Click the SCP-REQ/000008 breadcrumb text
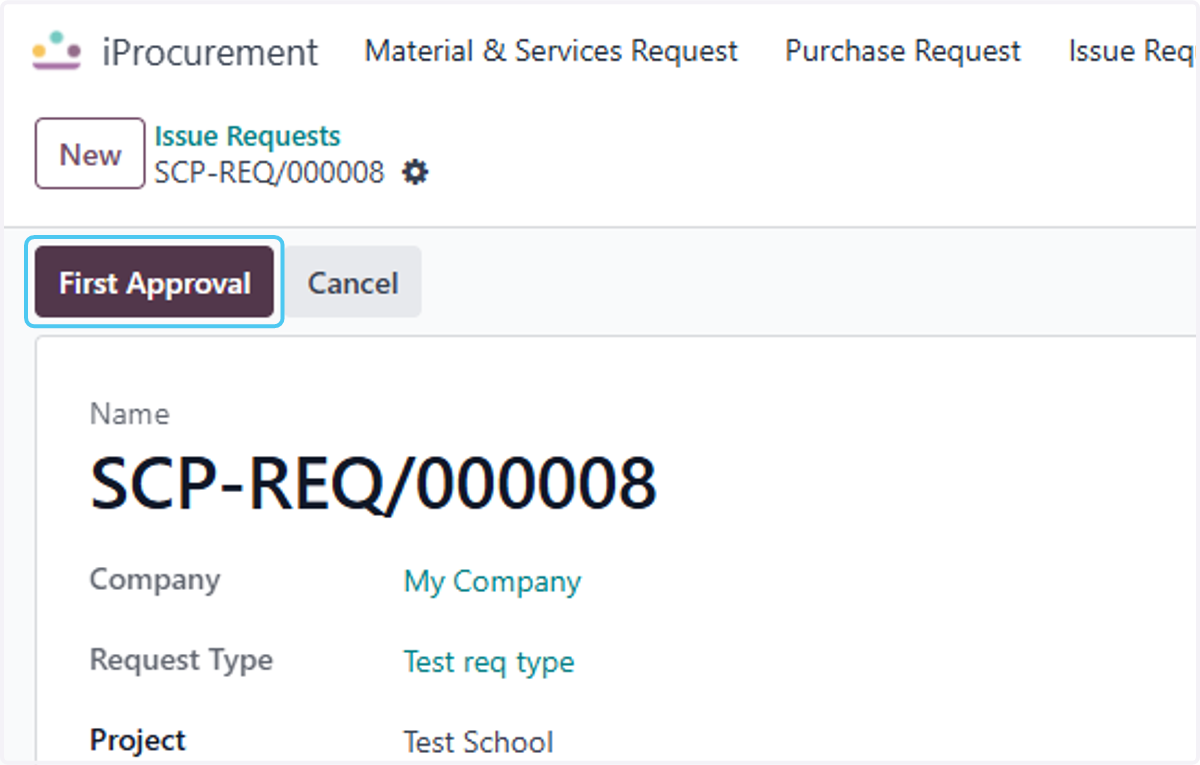This screenshot has width=1200, height=765. [269, 173]
